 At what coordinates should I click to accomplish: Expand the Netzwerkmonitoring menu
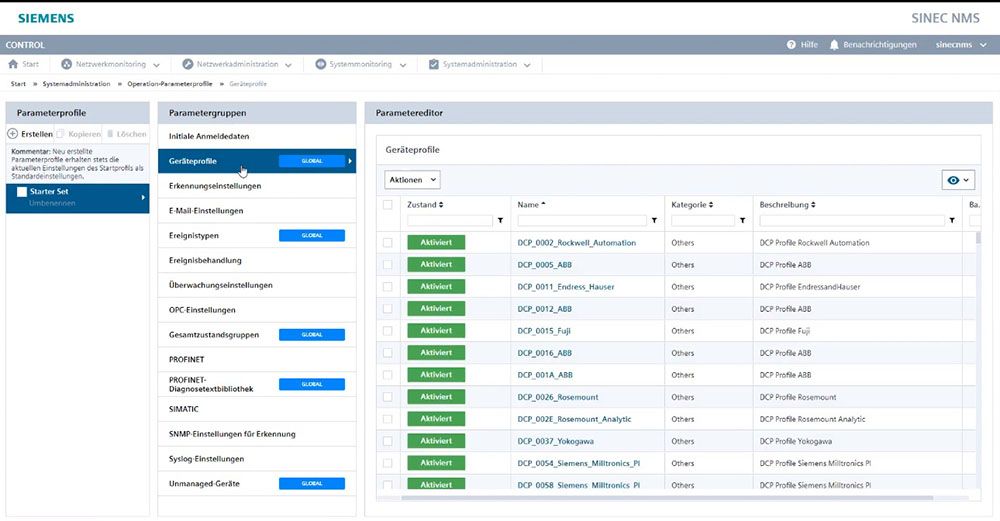tap(117, 64)
